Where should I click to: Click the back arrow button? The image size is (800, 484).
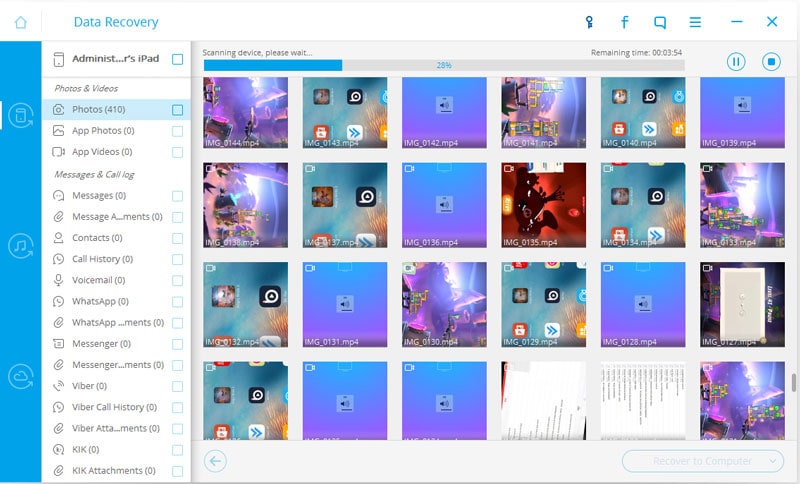[x=215, y=461]
